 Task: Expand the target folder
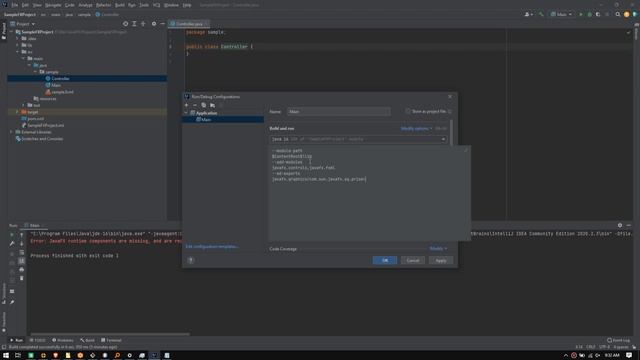[17, 112]
